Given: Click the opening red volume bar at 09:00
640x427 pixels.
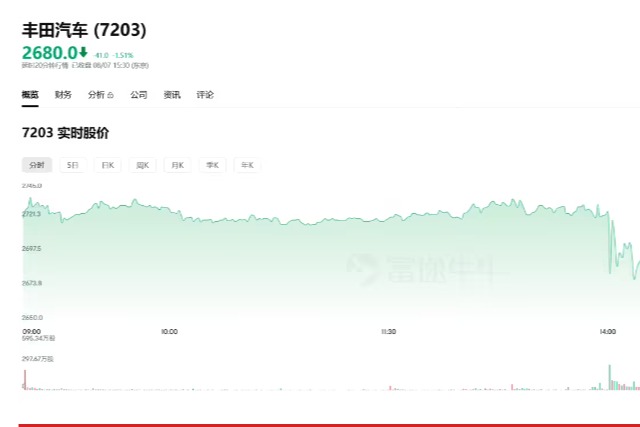Looking at the screenshot, I should [25, 380].
